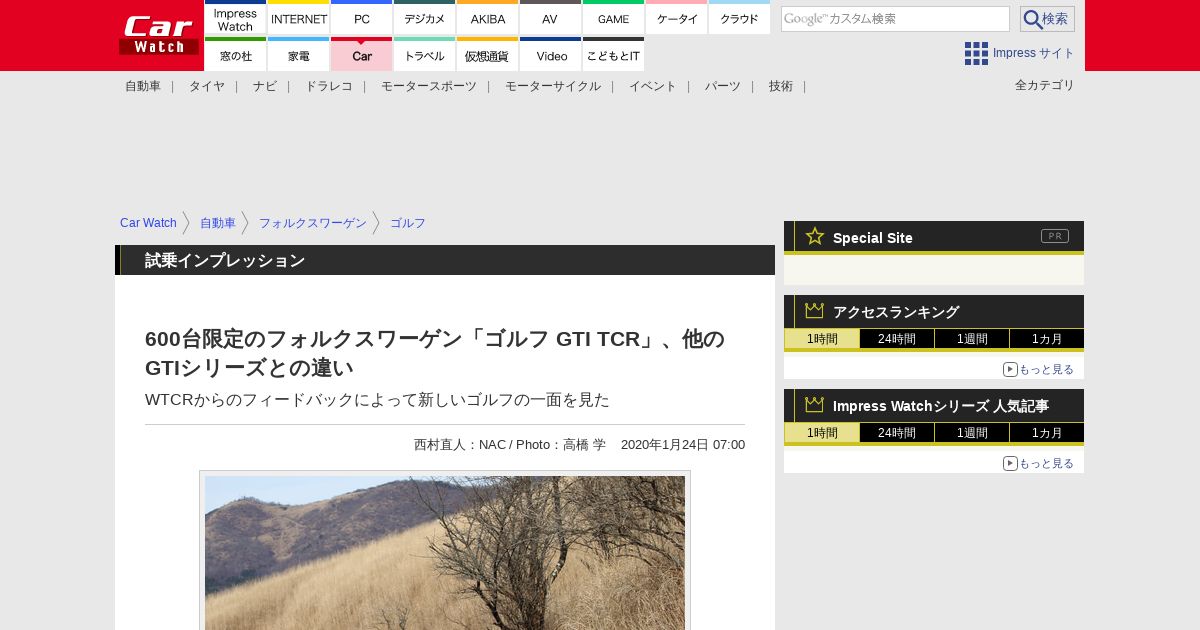
Task: Select 1カ月 tab in アクセスランキング
Action: (1047, 338)
